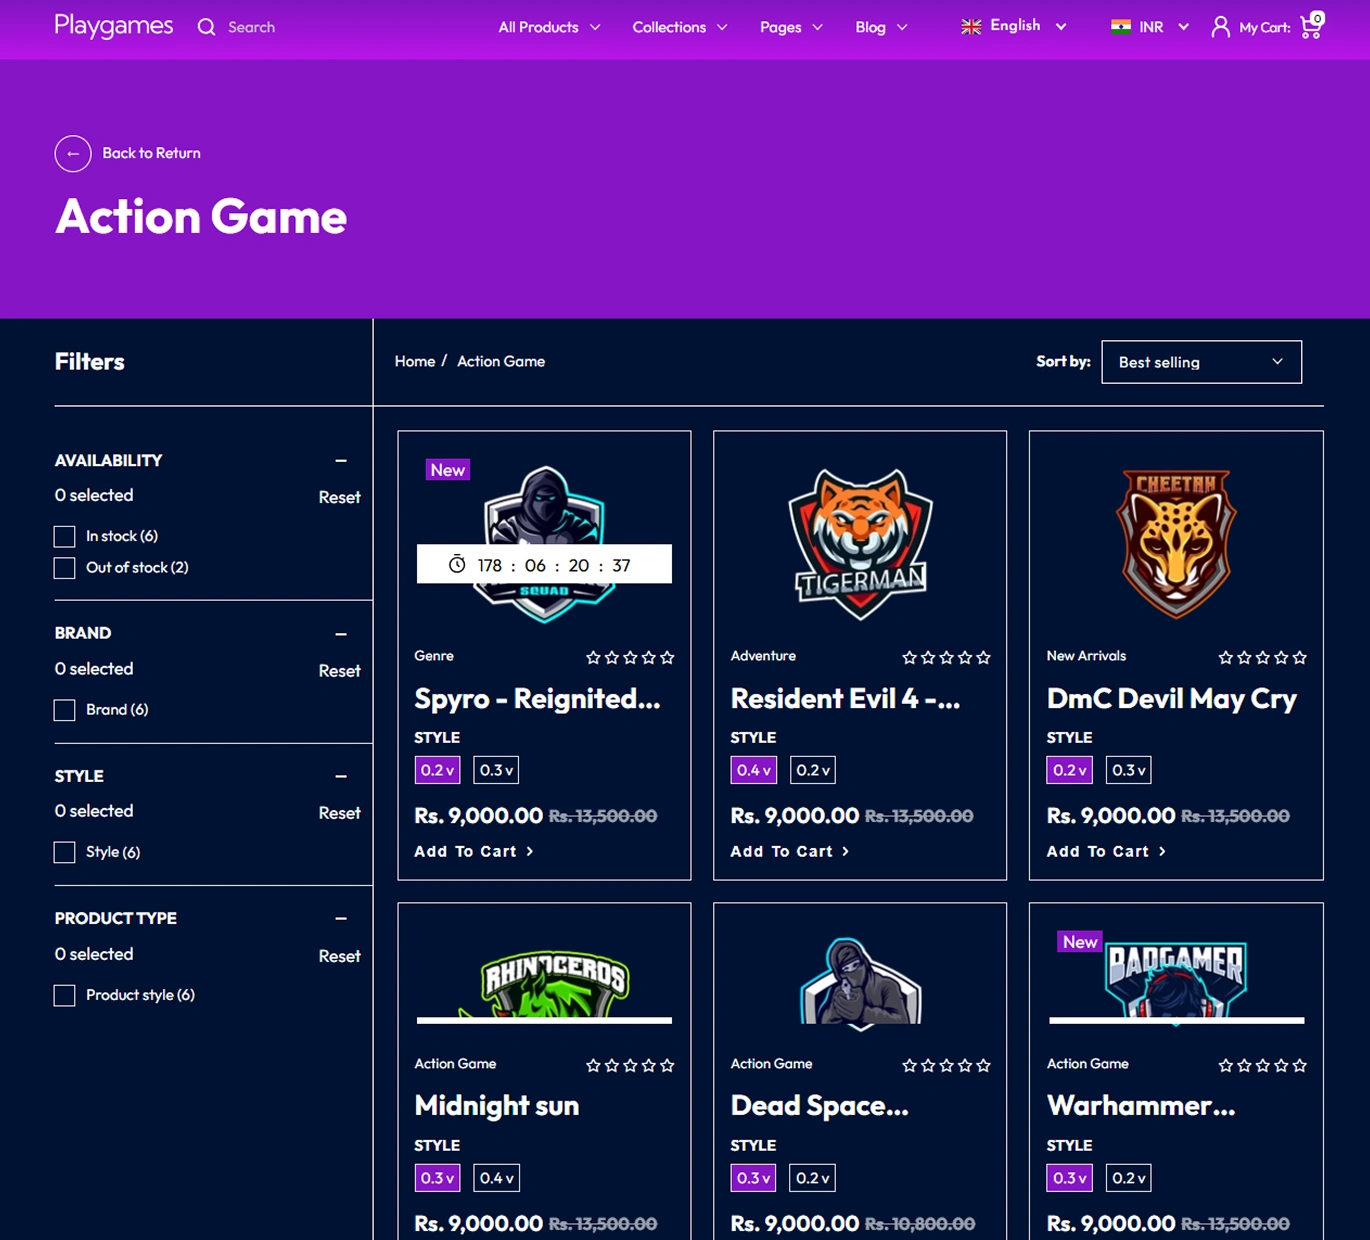Select 0.2v style on Resident Evil 4
Screen dimensions: 1370x1240
coord(812,770)
